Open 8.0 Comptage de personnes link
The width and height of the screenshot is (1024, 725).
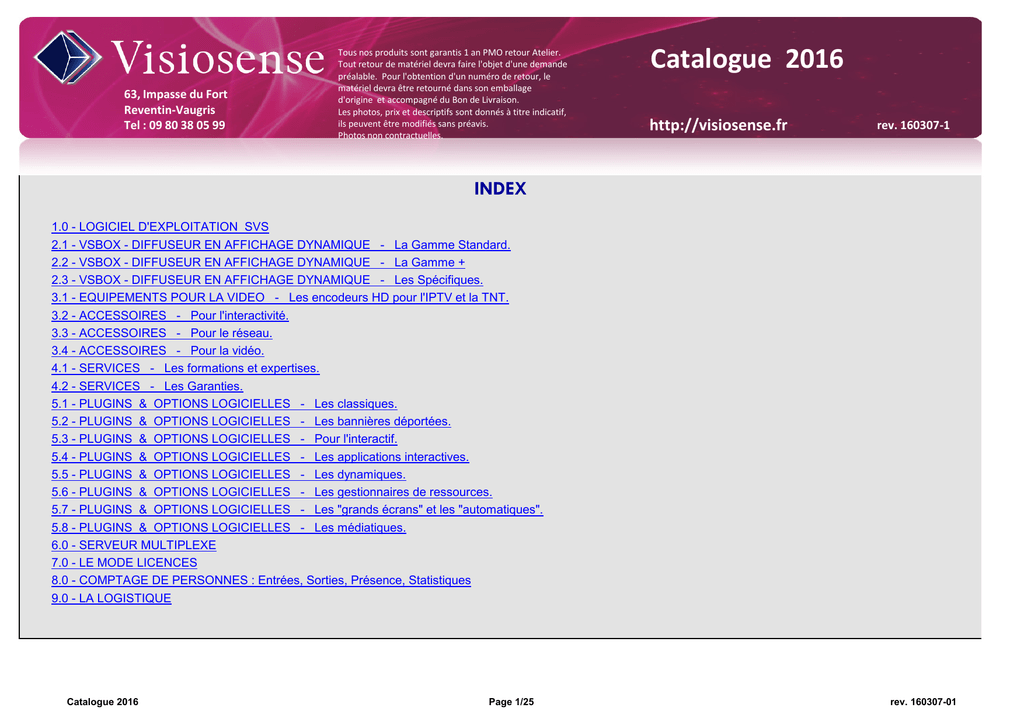(261, 581)
